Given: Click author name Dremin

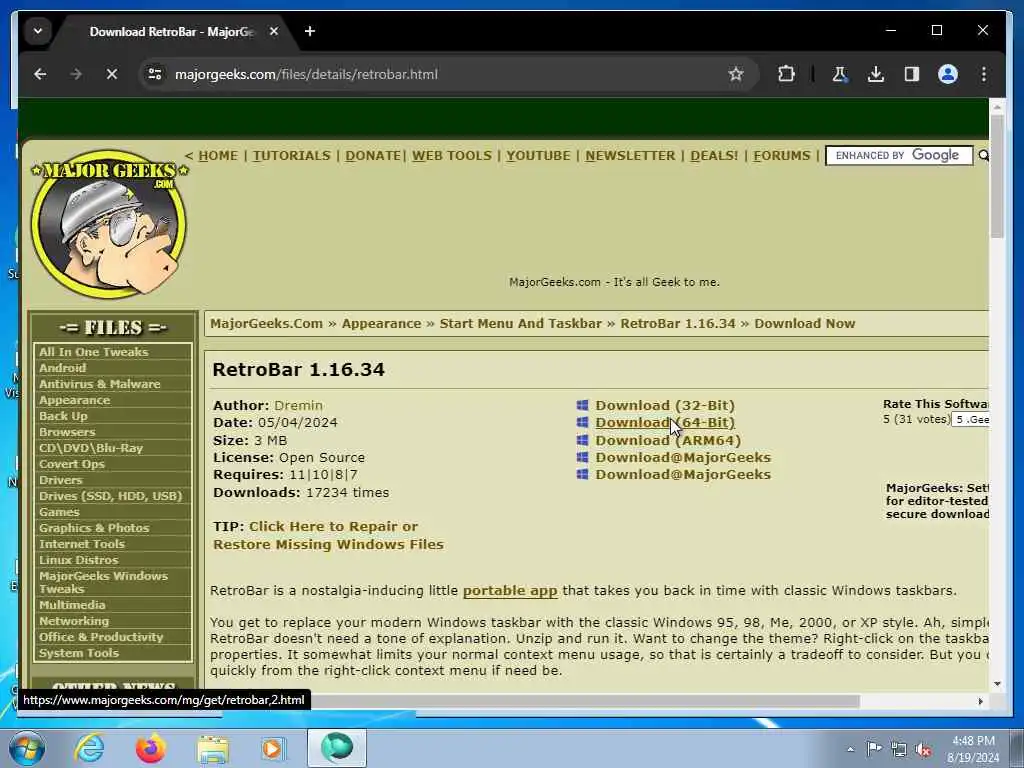Looking at the screenshot, I should (298, 406).
